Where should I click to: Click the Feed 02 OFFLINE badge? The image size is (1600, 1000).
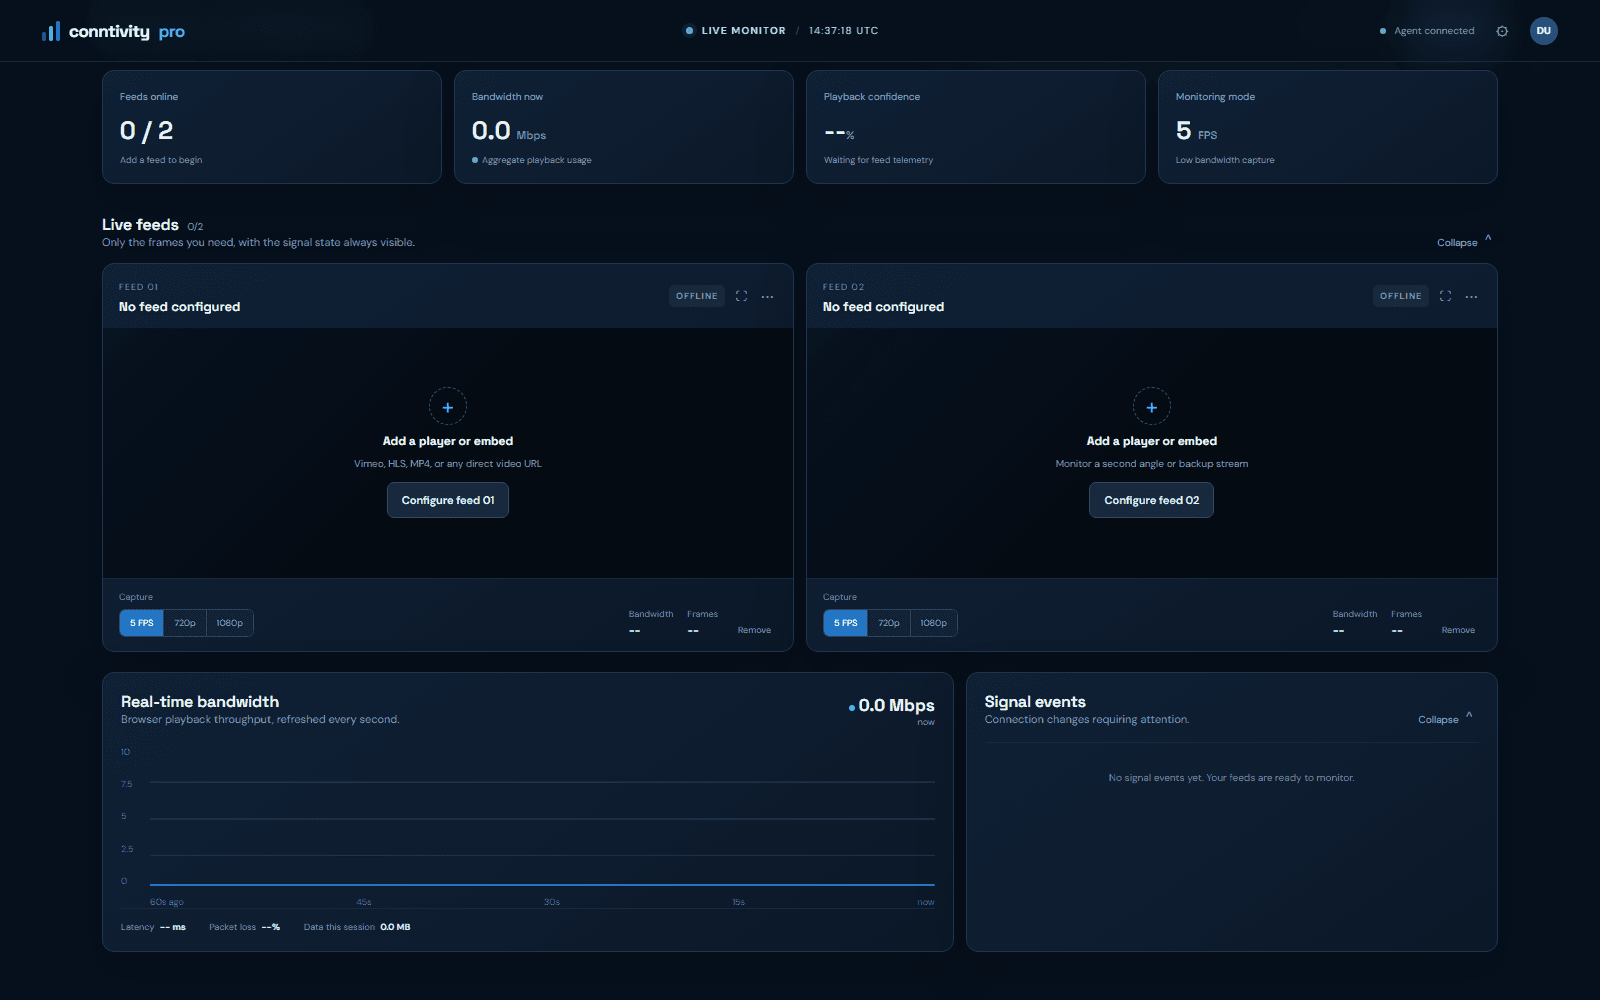click(x=1401, y=296)
